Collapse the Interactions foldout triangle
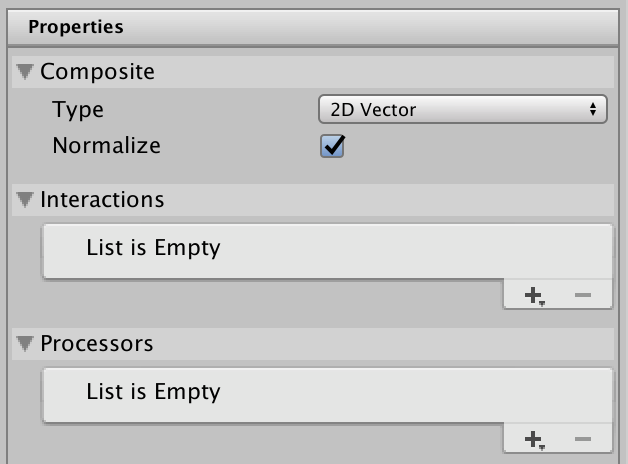 click(25, 200)
